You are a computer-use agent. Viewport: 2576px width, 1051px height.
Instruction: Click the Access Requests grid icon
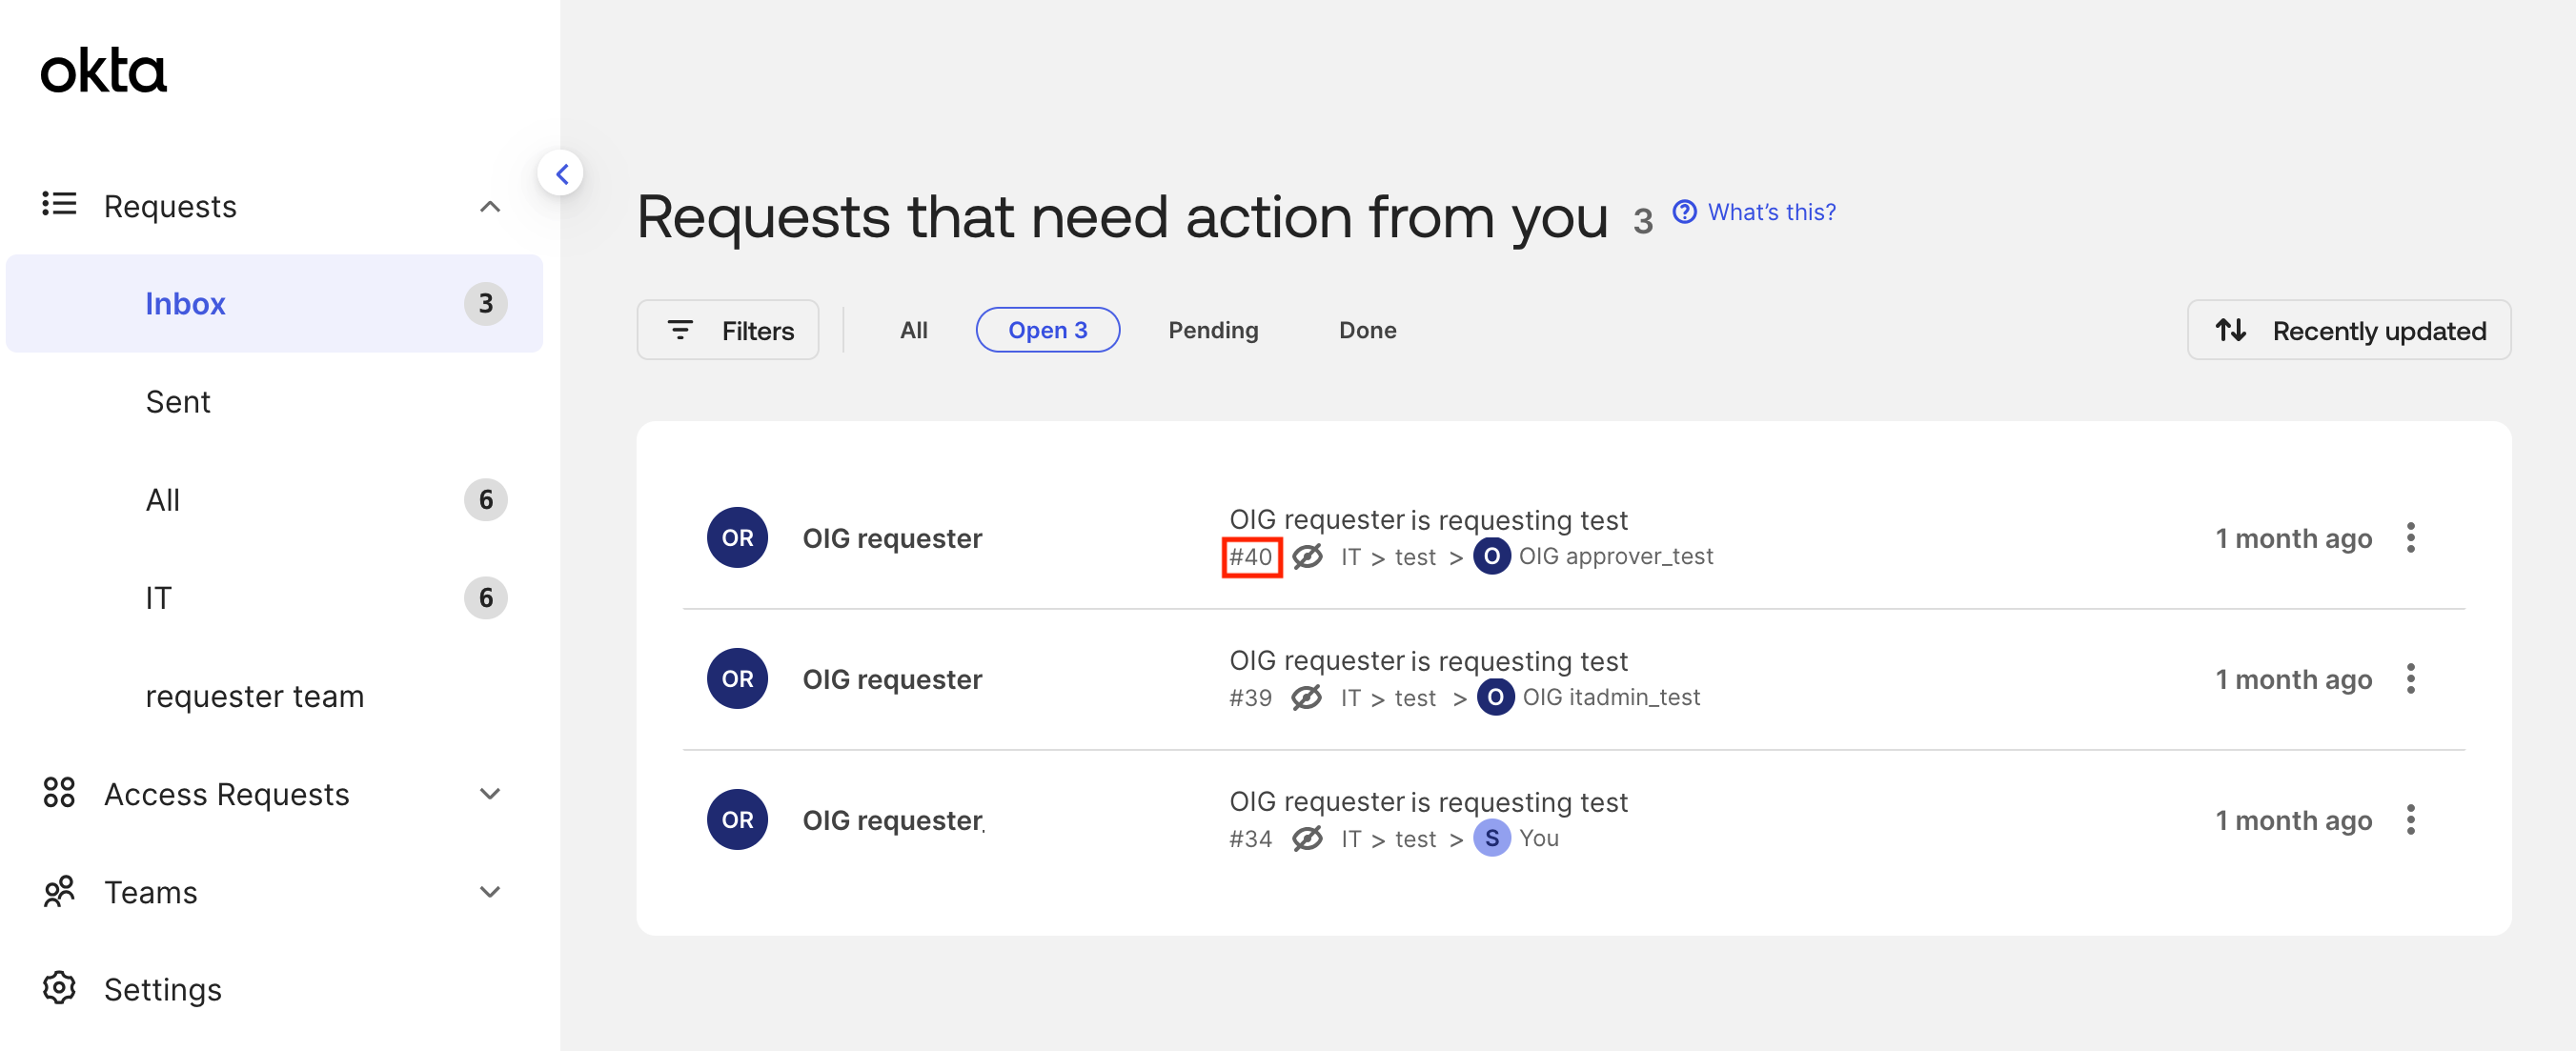click(x=59, y=793)
